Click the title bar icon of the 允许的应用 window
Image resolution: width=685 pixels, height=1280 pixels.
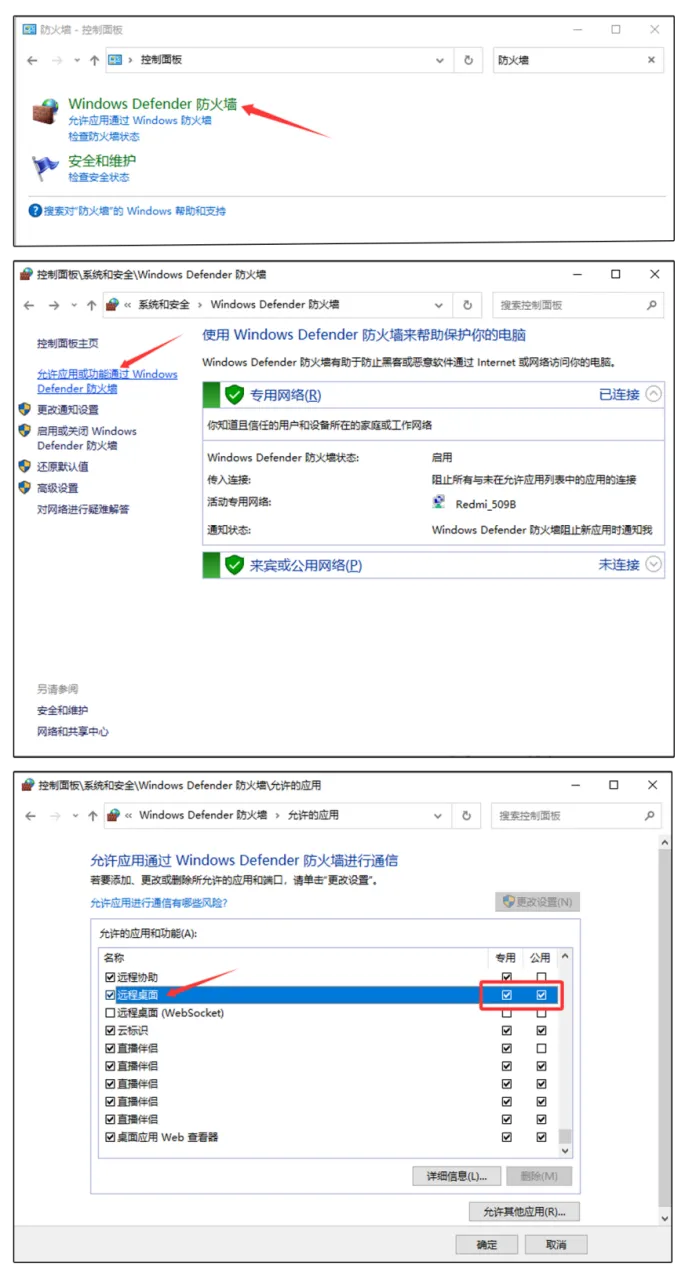tap(27, 785)
